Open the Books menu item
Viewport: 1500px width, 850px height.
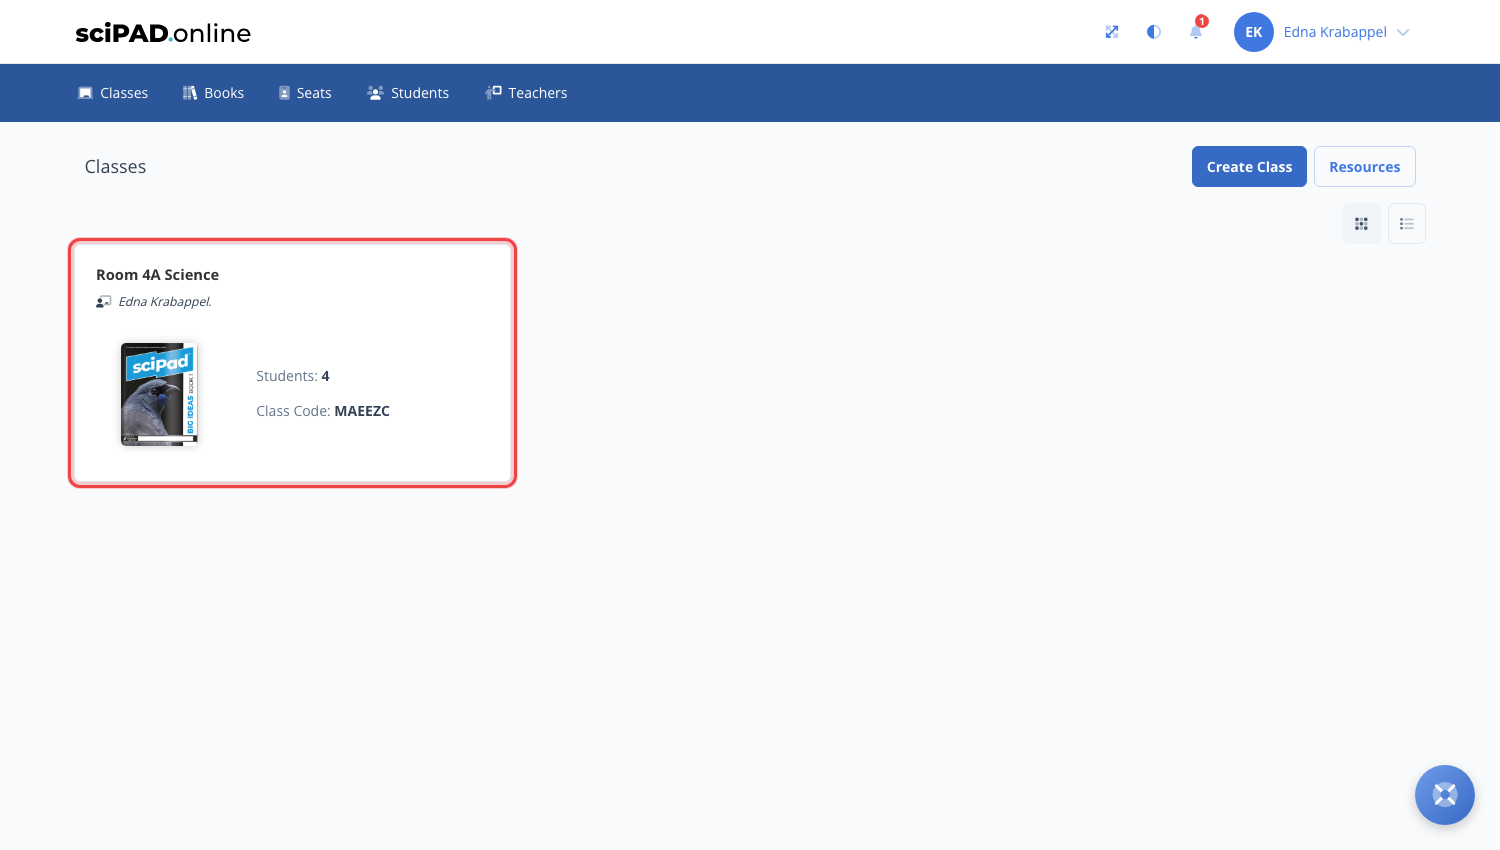pos(213,93)
